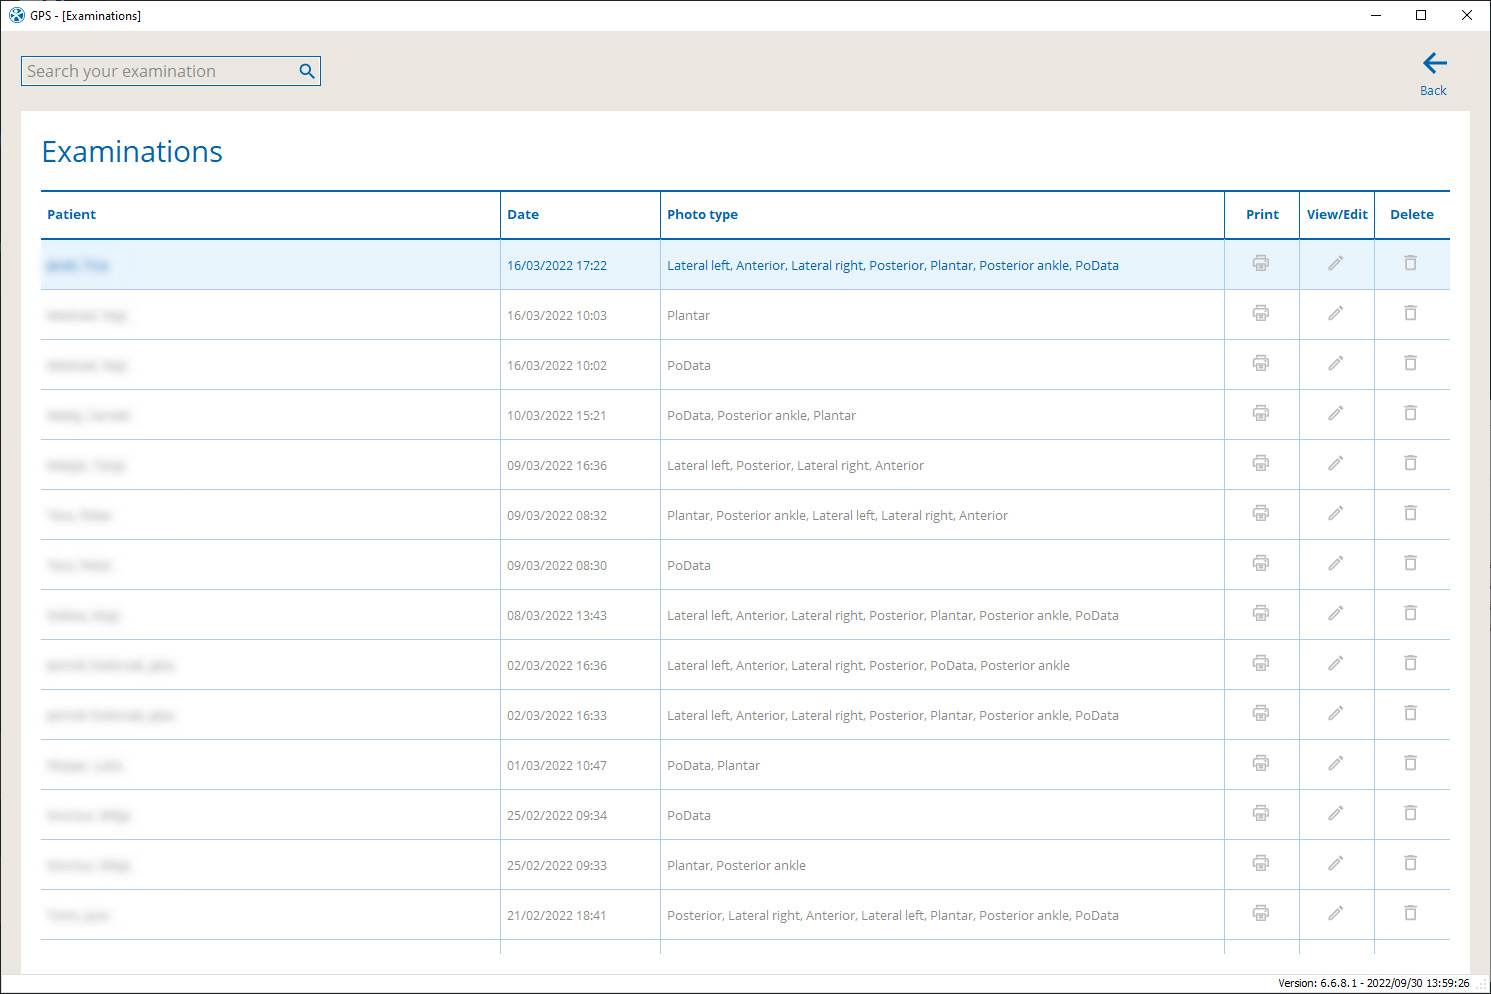Sort by the Date column header

[523, 215]
